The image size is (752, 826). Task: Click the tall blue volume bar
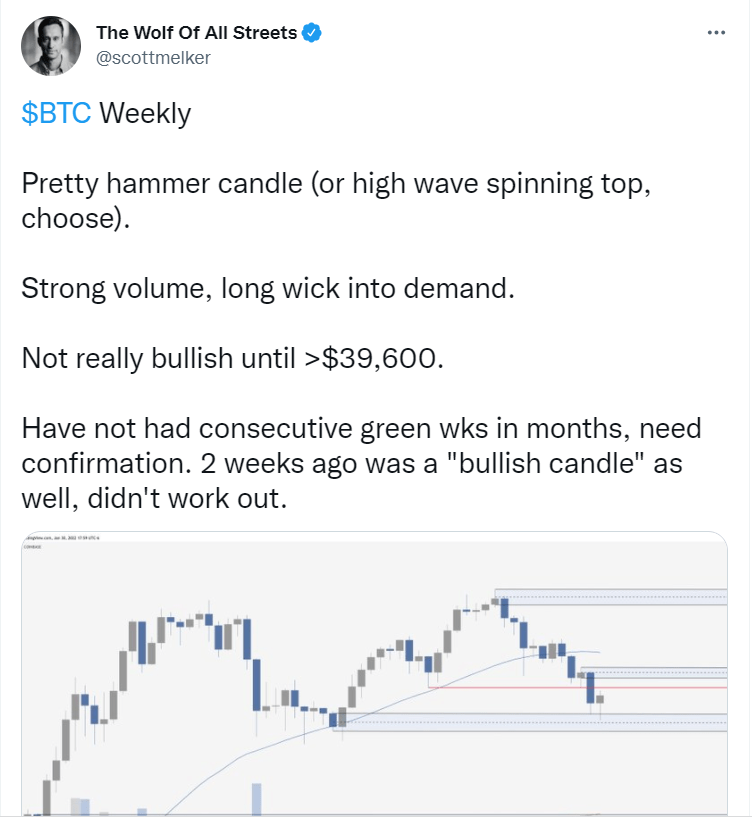coord(256,799)
